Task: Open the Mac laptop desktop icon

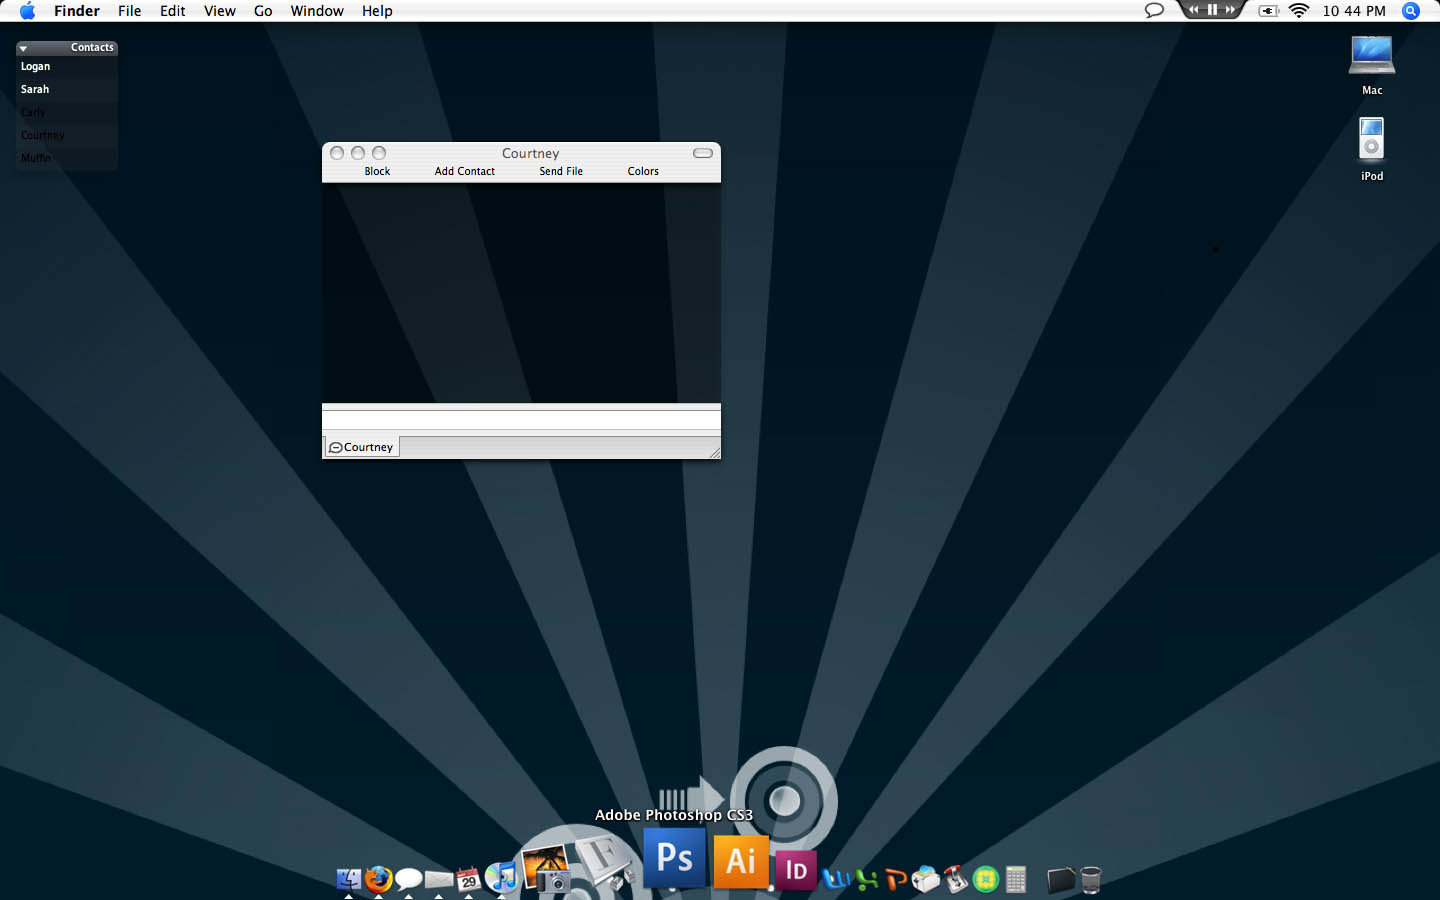Action: [x=1372, y=55]
